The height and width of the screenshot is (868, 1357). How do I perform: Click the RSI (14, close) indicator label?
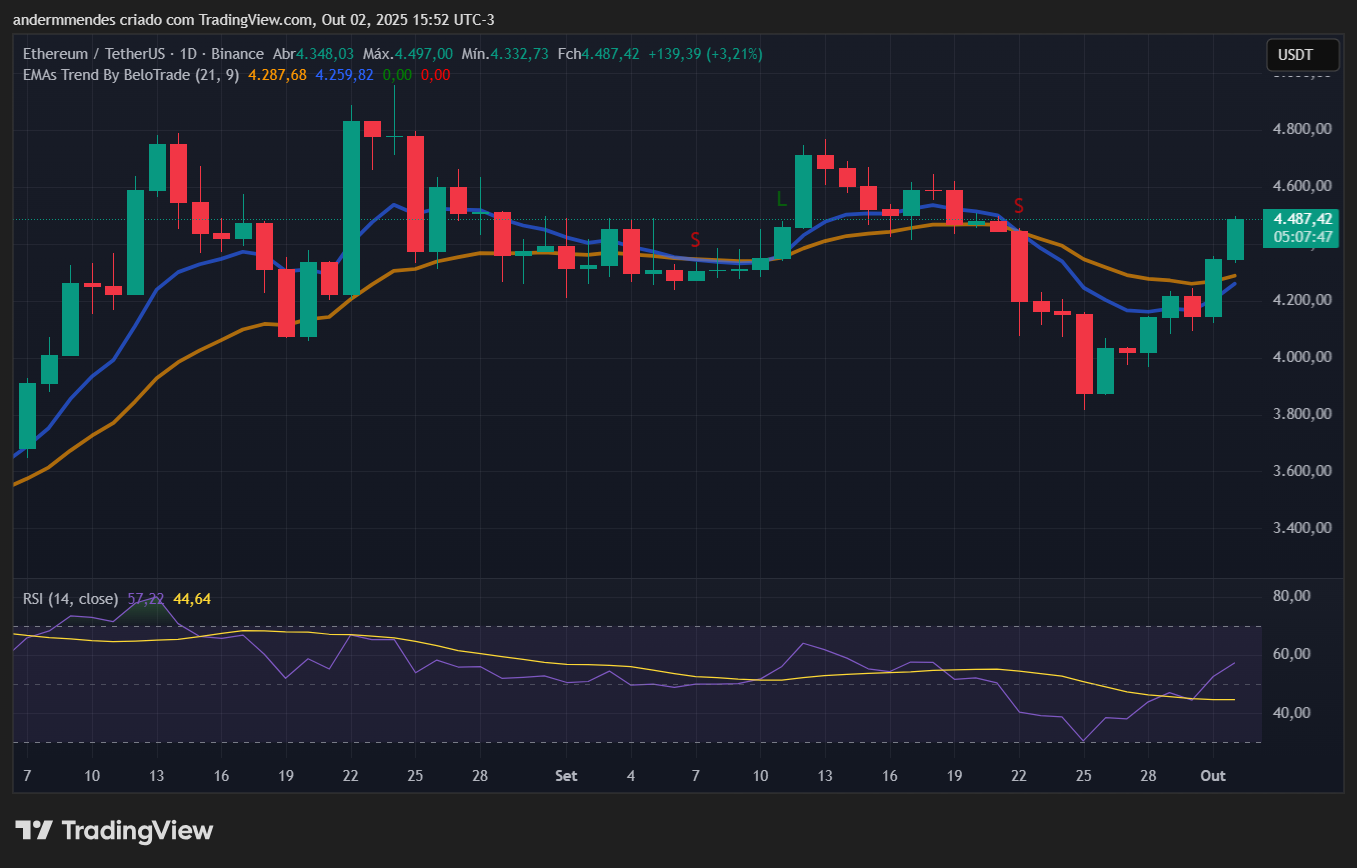click(x=70, y=599)
